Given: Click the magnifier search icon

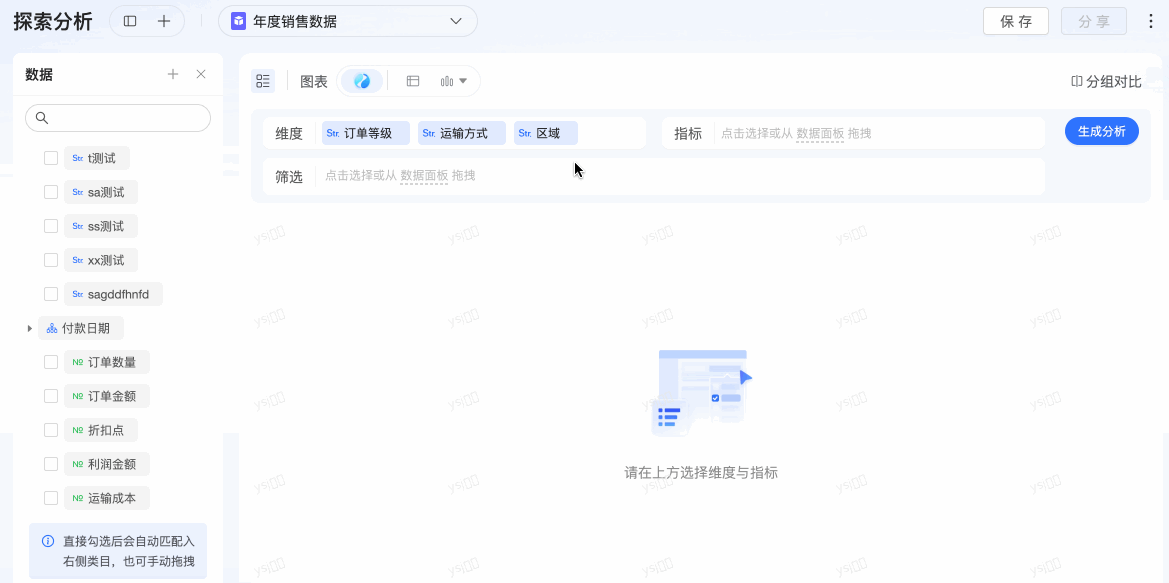Looking at the screenshot, I should pyautogui.click(x=42, y=118).
